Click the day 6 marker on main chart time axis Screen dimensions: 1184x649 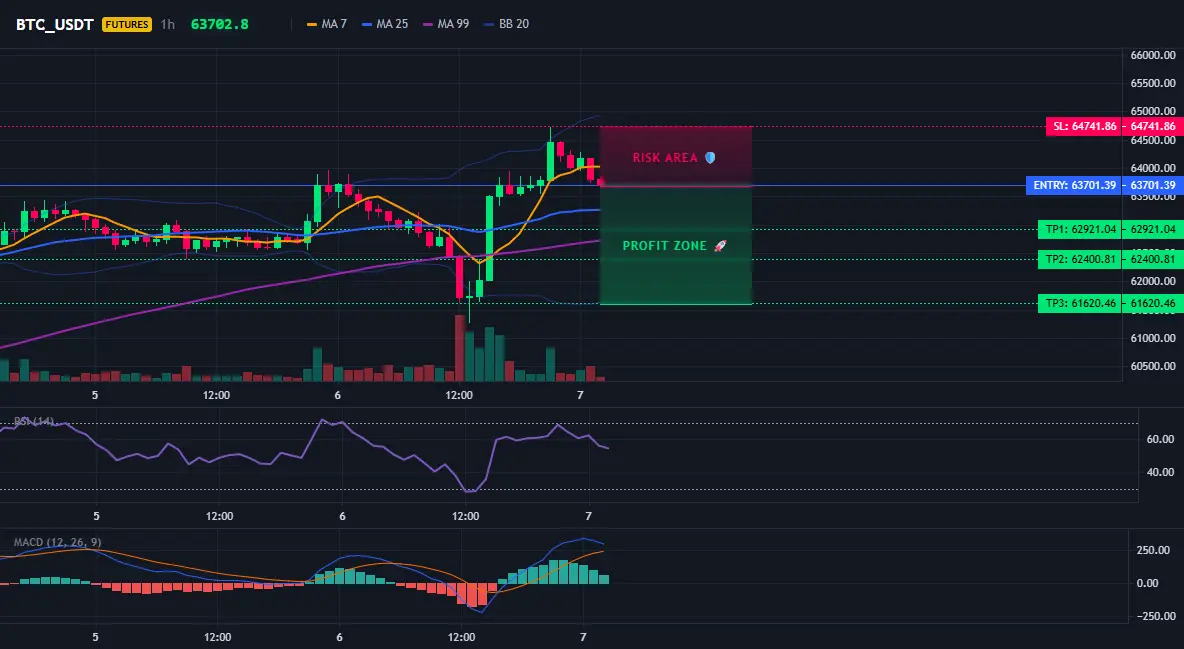[x=338, y=395]
